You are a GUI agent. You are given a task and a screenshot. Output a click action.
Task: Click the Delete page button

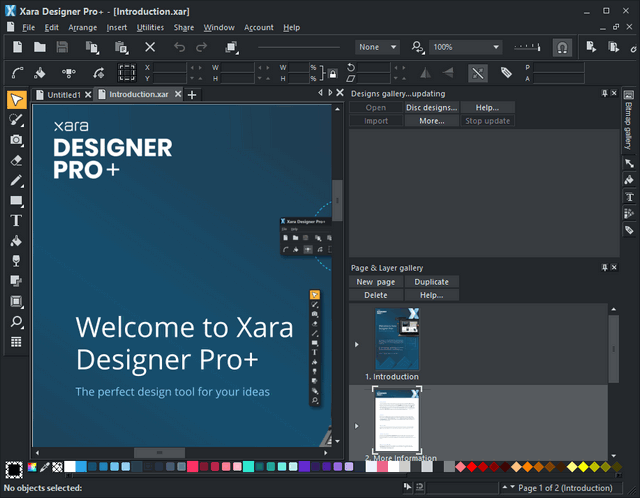[376, 295]
